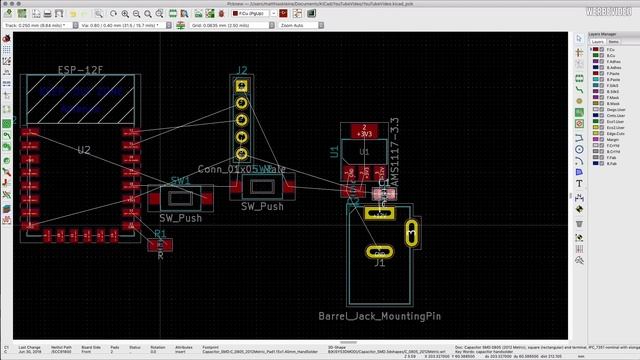This screenshot has width=640, height=360.
Task: Pick the add filled zone tool
Action: [x=579, y=112]
